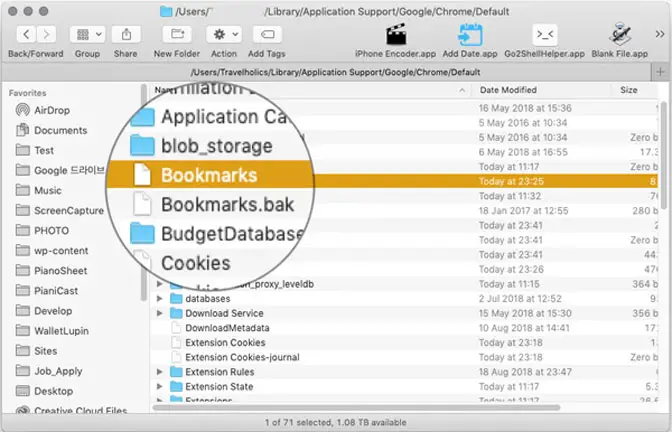
Task: Select the Extension Cookies file
Action: click(405, 342)
